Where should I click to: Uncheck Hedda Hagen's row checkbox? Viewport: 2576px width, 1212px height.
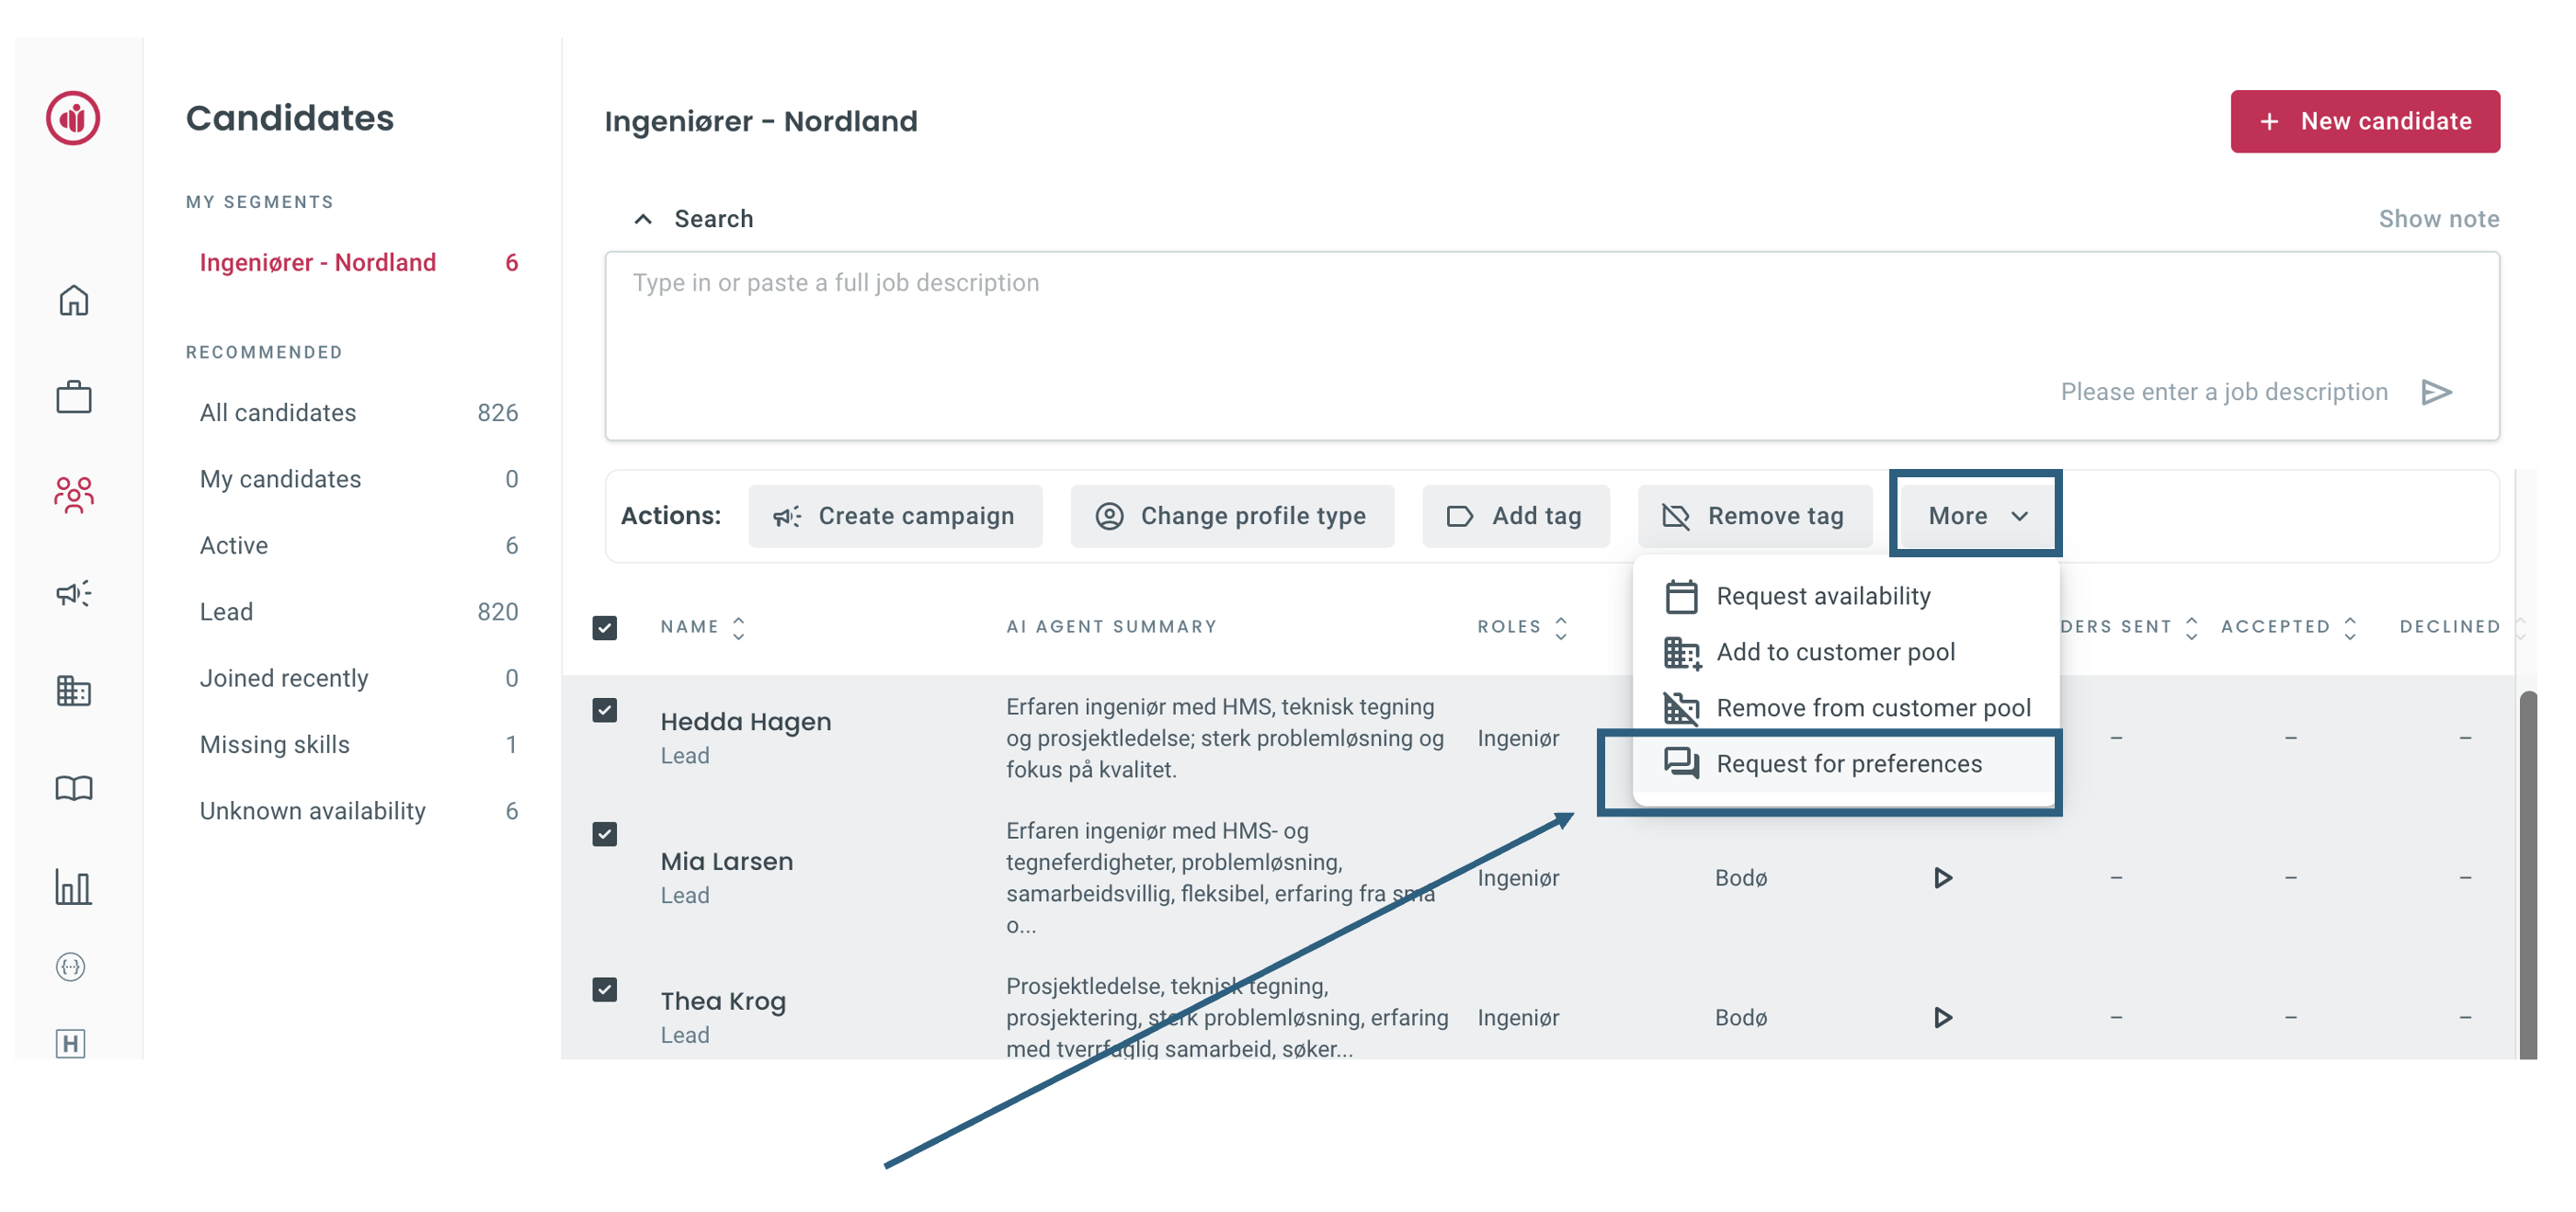pos(605,710)
